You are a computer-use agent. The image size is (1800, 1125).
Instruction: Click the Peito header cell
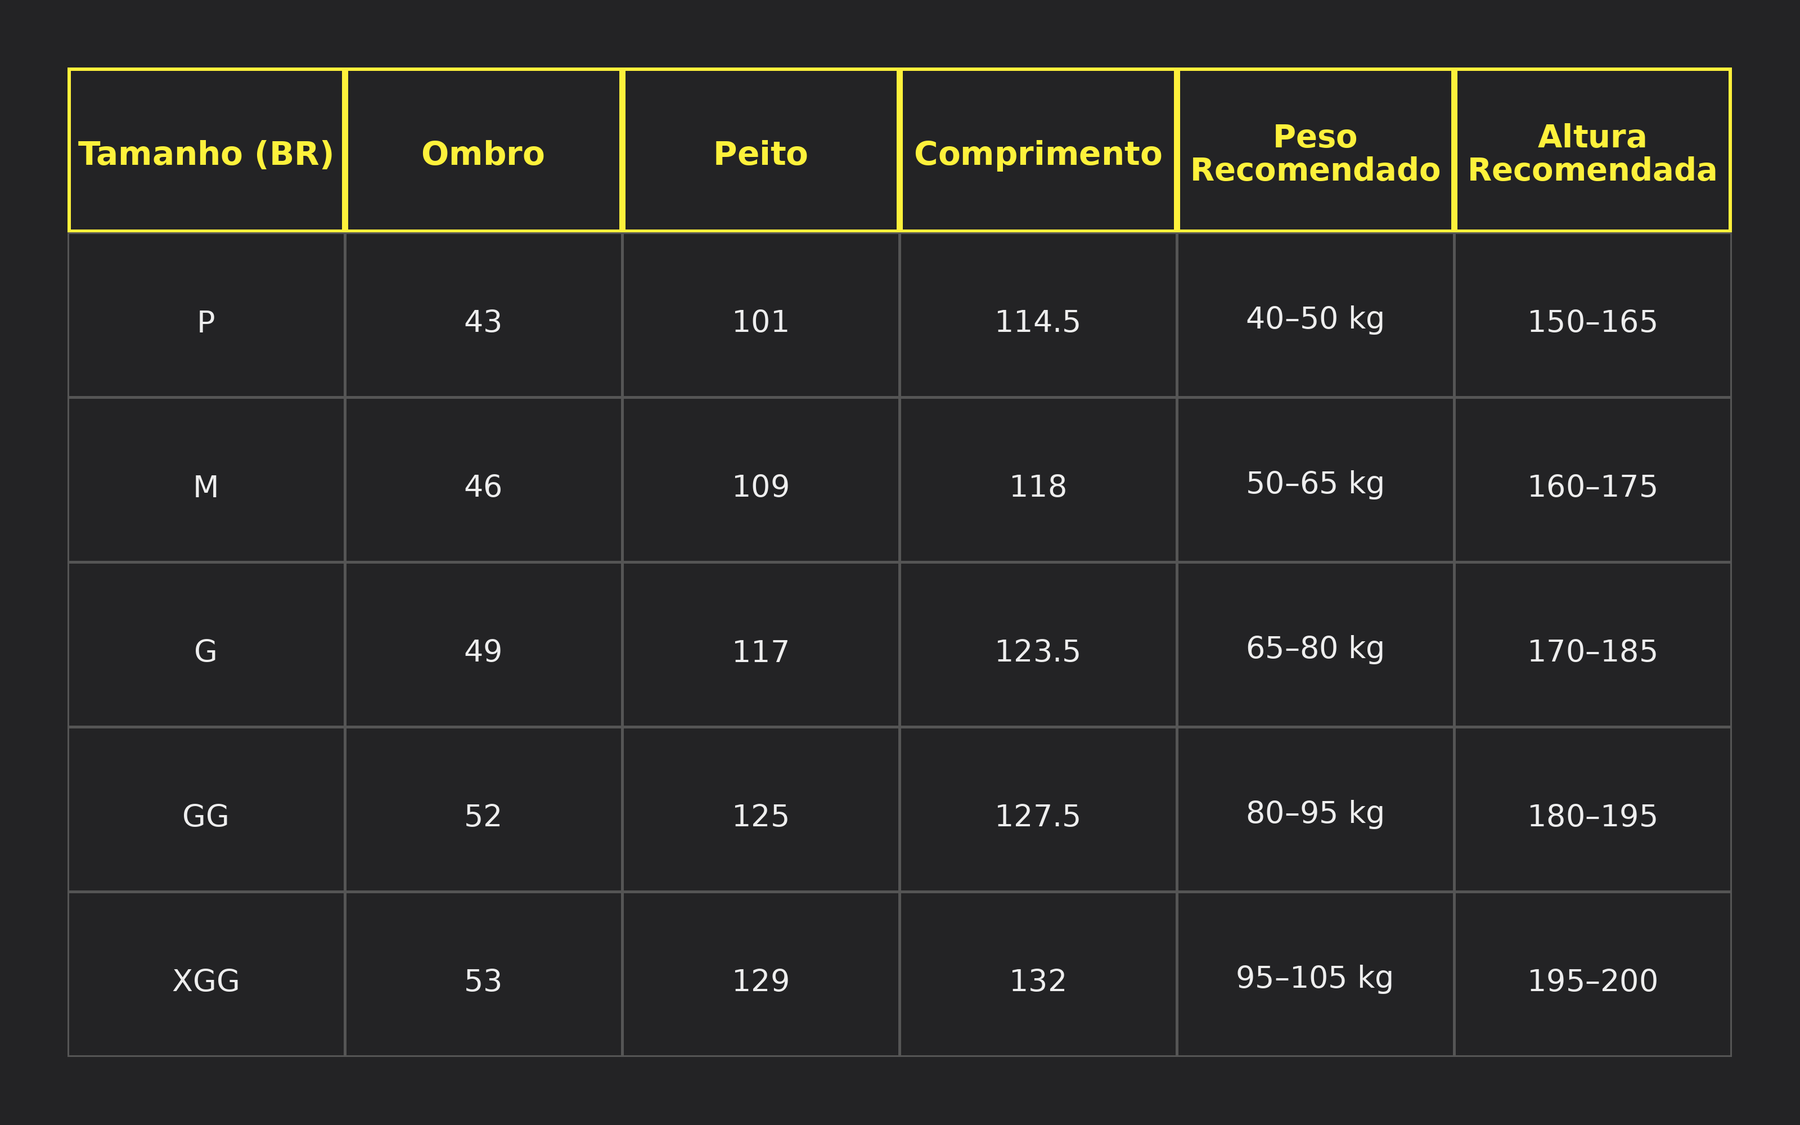pyautogui.click(x=760, y=153)
